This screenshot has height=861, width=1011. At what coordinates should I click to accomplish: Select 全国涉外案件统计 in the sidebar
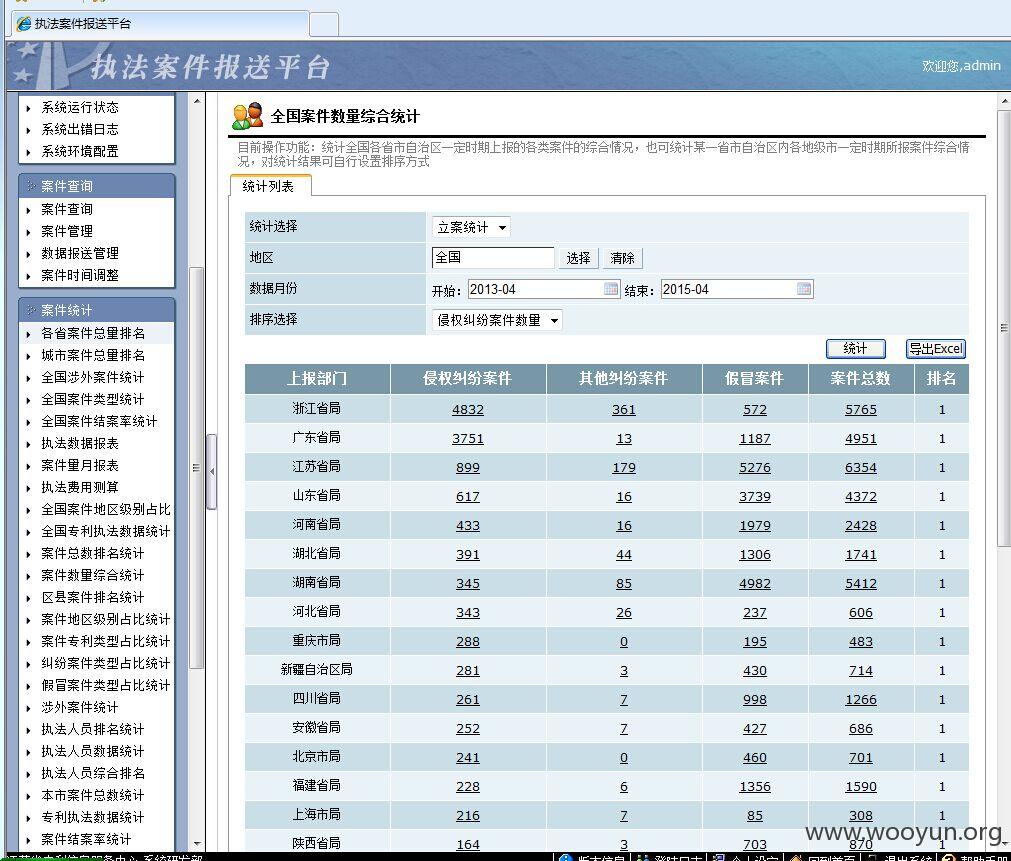click(x=93, y=377)
